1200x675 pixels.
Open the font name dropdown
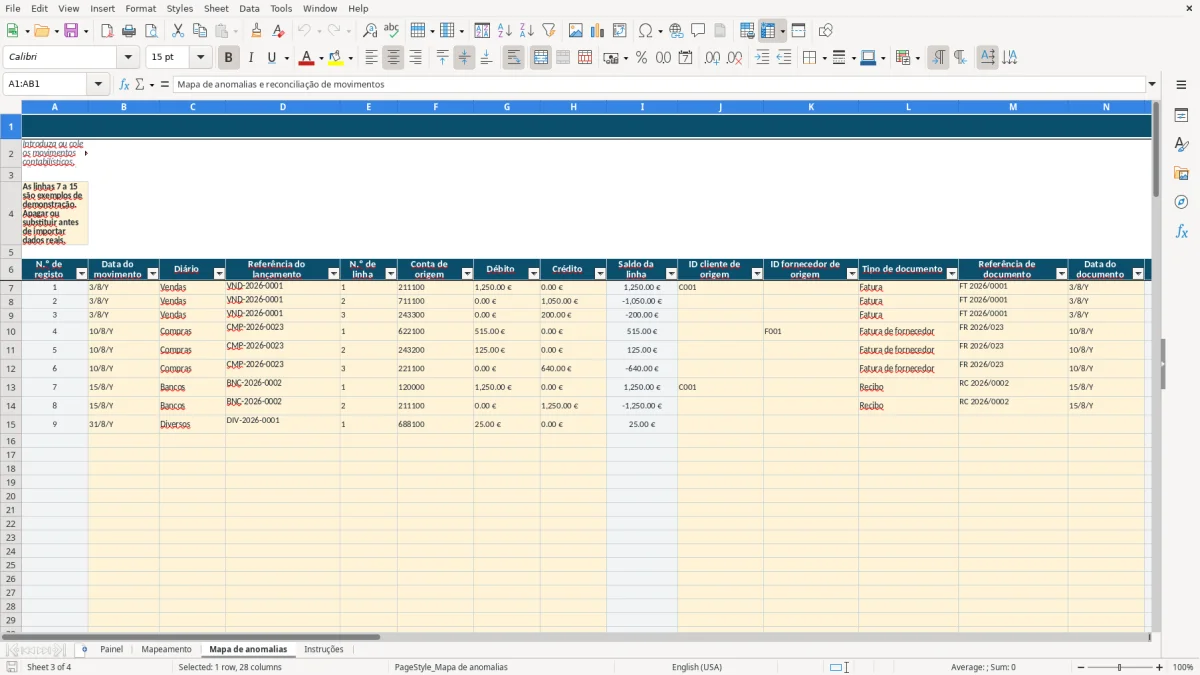128,58
